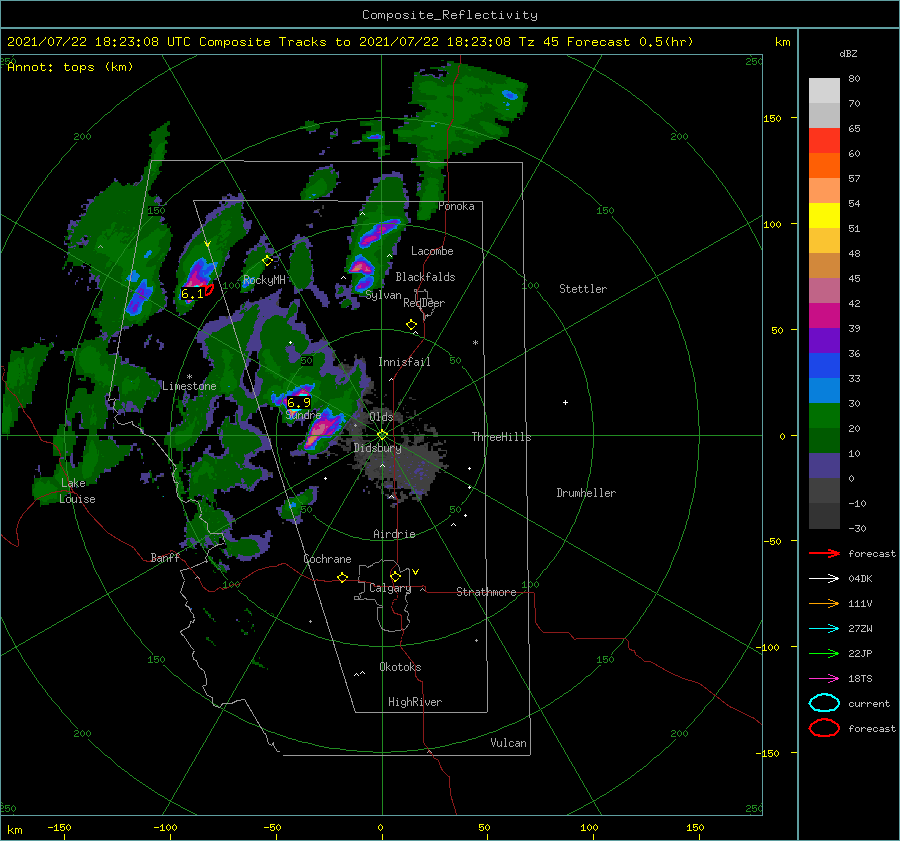Click the Stettler city label

point(583,289)
